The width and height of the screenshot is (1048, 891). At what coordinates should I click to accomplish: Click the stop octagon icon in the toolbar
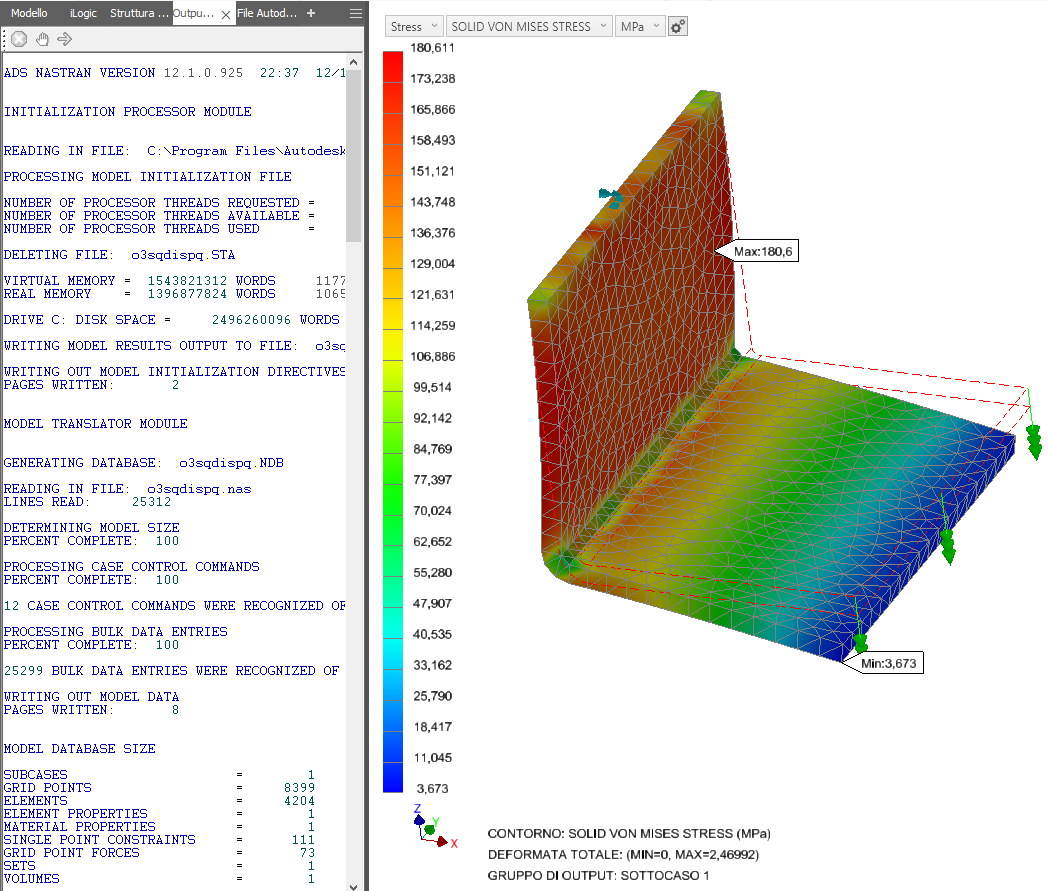(18, 39)
